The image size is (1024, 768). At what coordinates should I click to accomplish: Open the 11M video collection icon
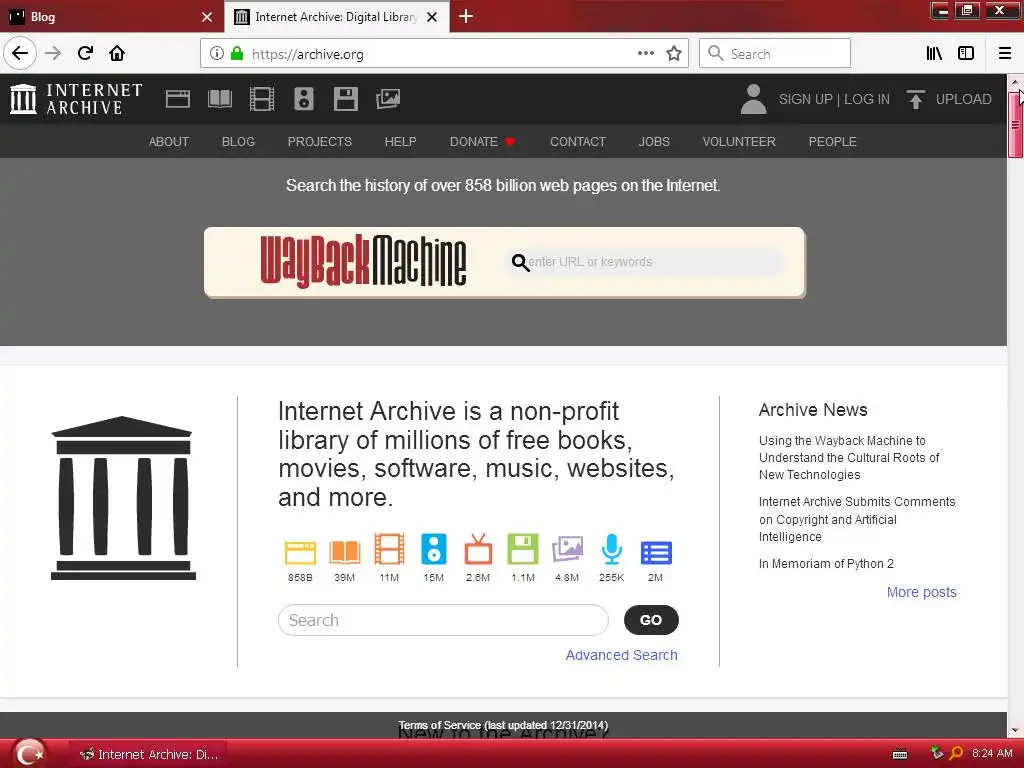pos(389,549)
